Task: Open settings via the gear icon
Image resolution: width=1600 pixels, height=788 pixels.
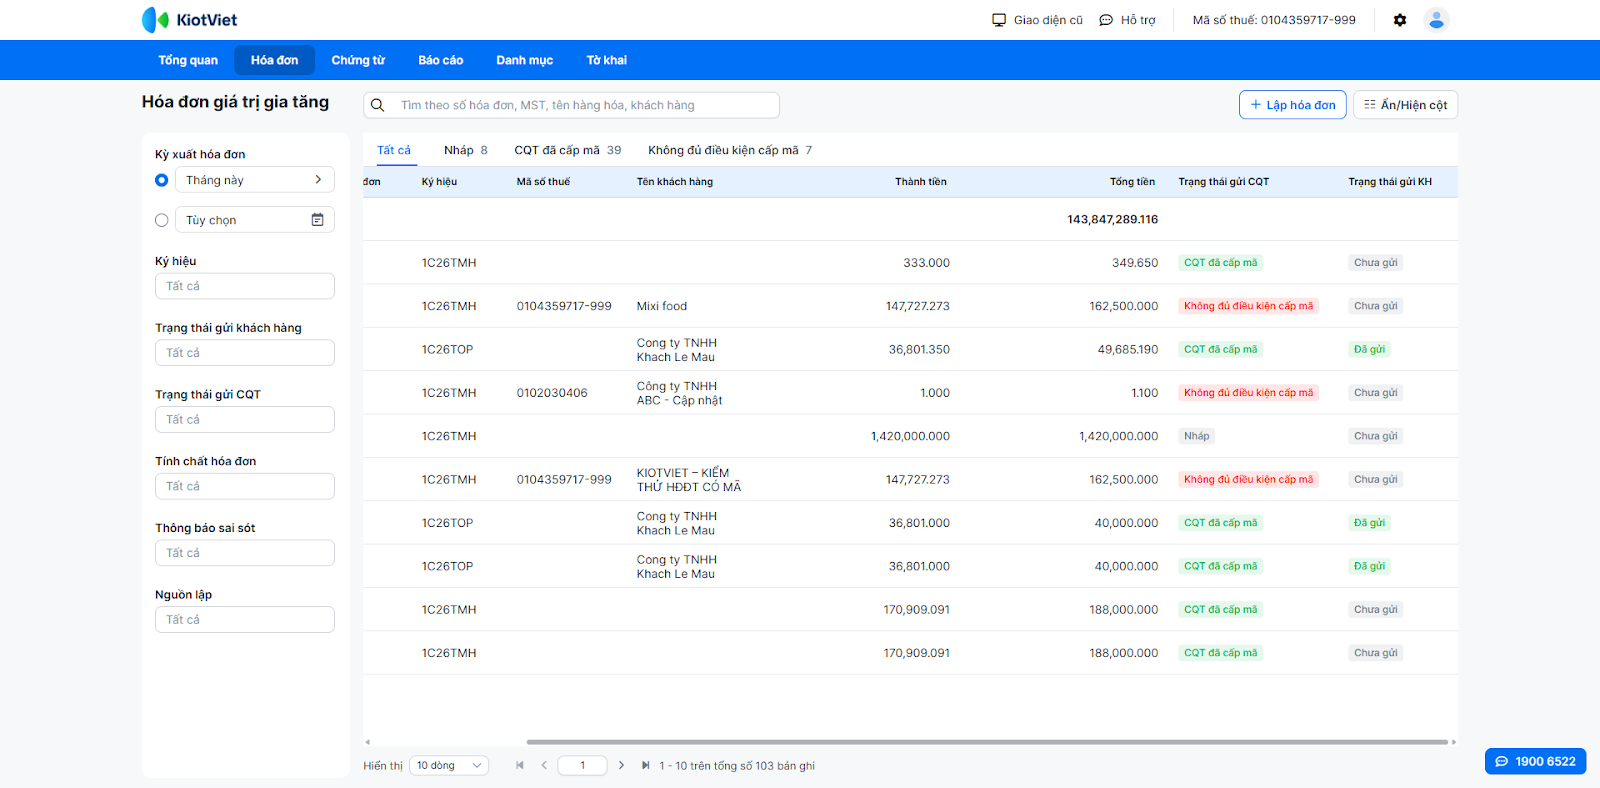Action: [1400, 20]
